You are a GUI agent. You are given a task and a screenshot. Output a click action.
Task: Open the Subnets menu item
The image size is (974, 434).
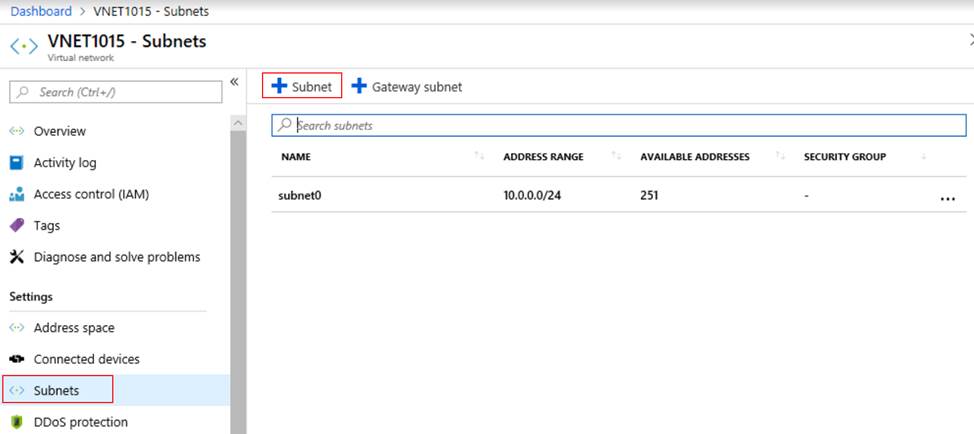56,390
